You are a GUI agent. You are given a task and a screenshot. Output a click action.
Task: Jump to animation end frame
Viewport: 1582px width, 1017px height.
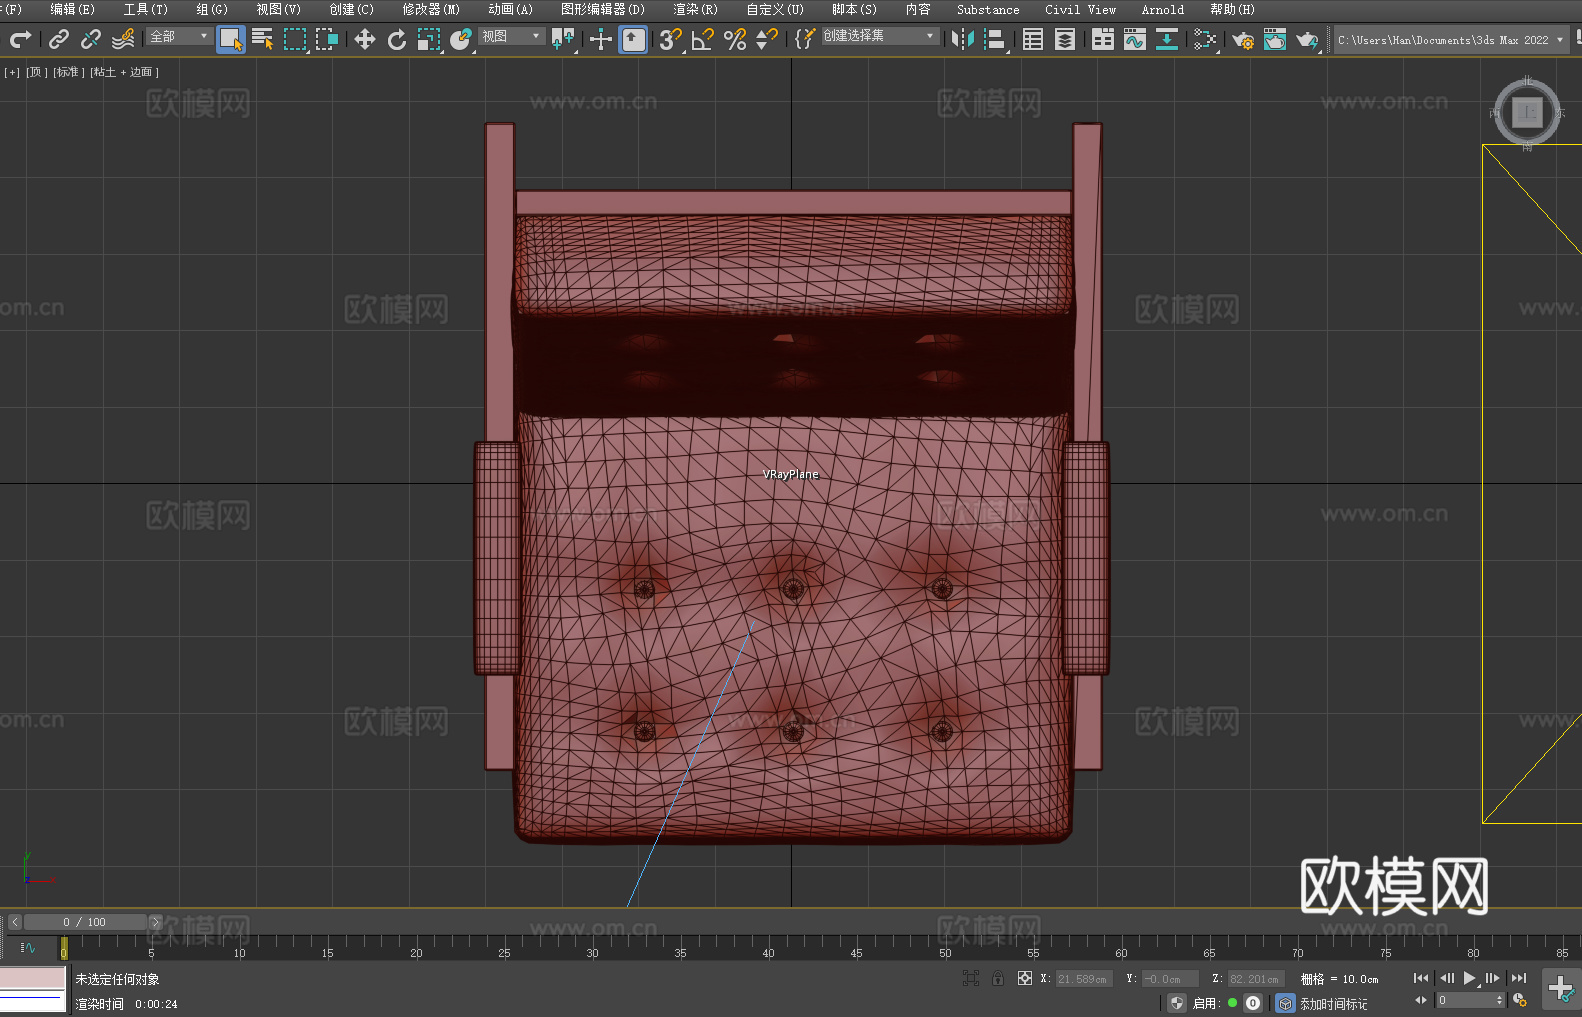(1519, 978)
